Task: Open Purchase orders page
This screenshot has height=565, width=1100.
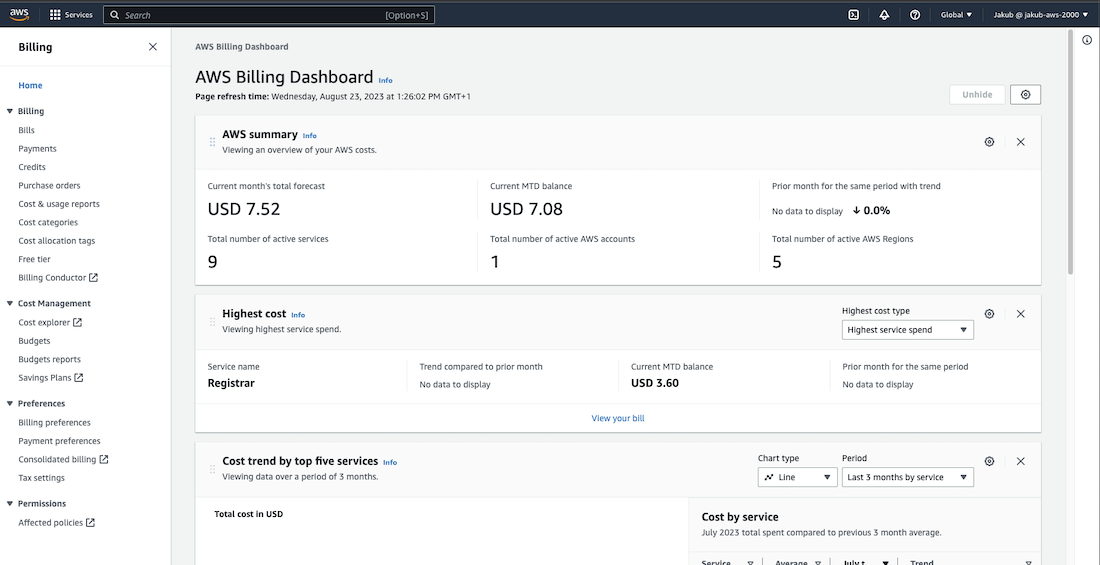Action: (49, 185)
